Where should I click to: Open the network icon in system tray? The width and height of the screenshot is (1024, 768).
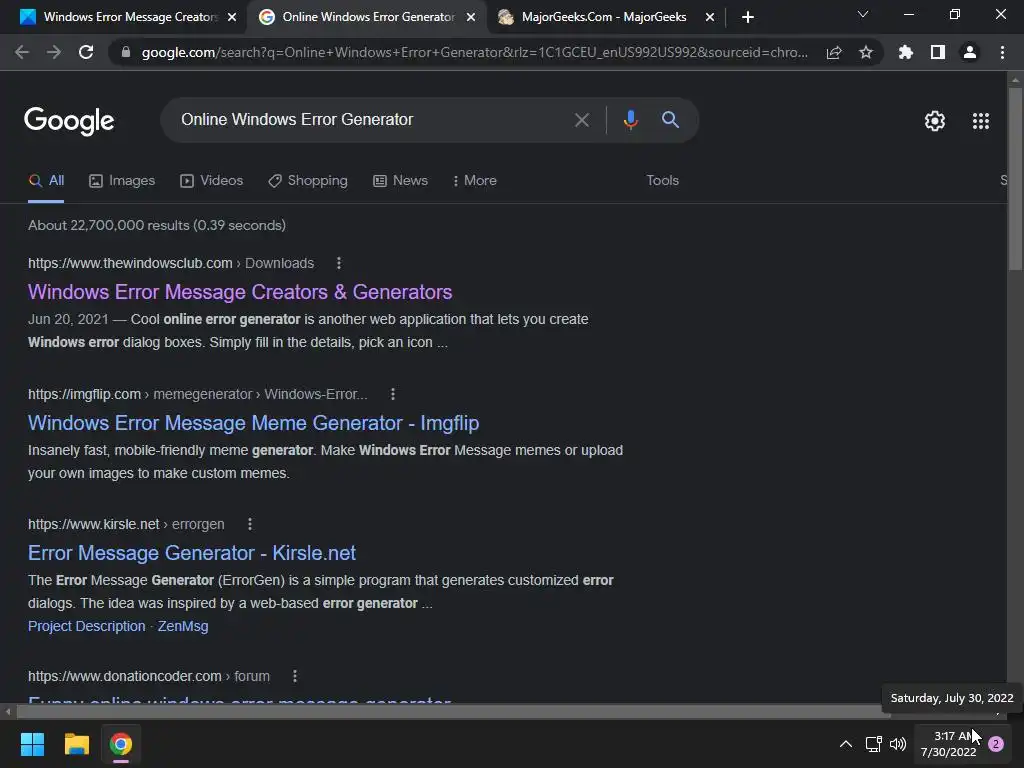[x=873, y=744]
